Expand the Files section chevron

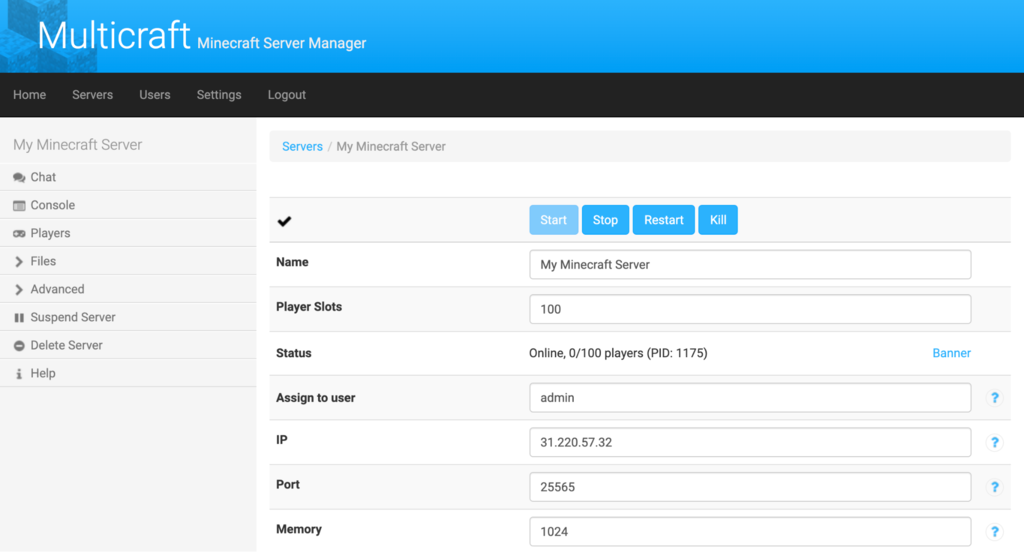(x=19, y=261)
